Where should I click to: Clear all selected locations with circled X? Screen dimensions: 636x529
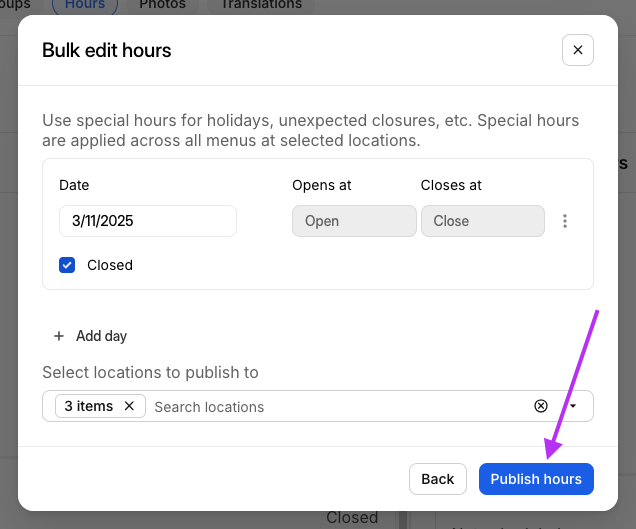tap(541, 406)
